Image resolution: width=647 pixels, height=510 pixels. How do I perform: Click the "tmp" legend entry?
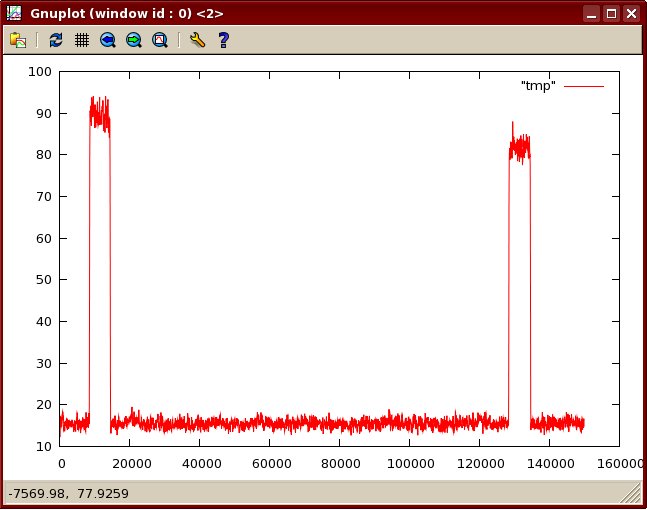point(538,86)
